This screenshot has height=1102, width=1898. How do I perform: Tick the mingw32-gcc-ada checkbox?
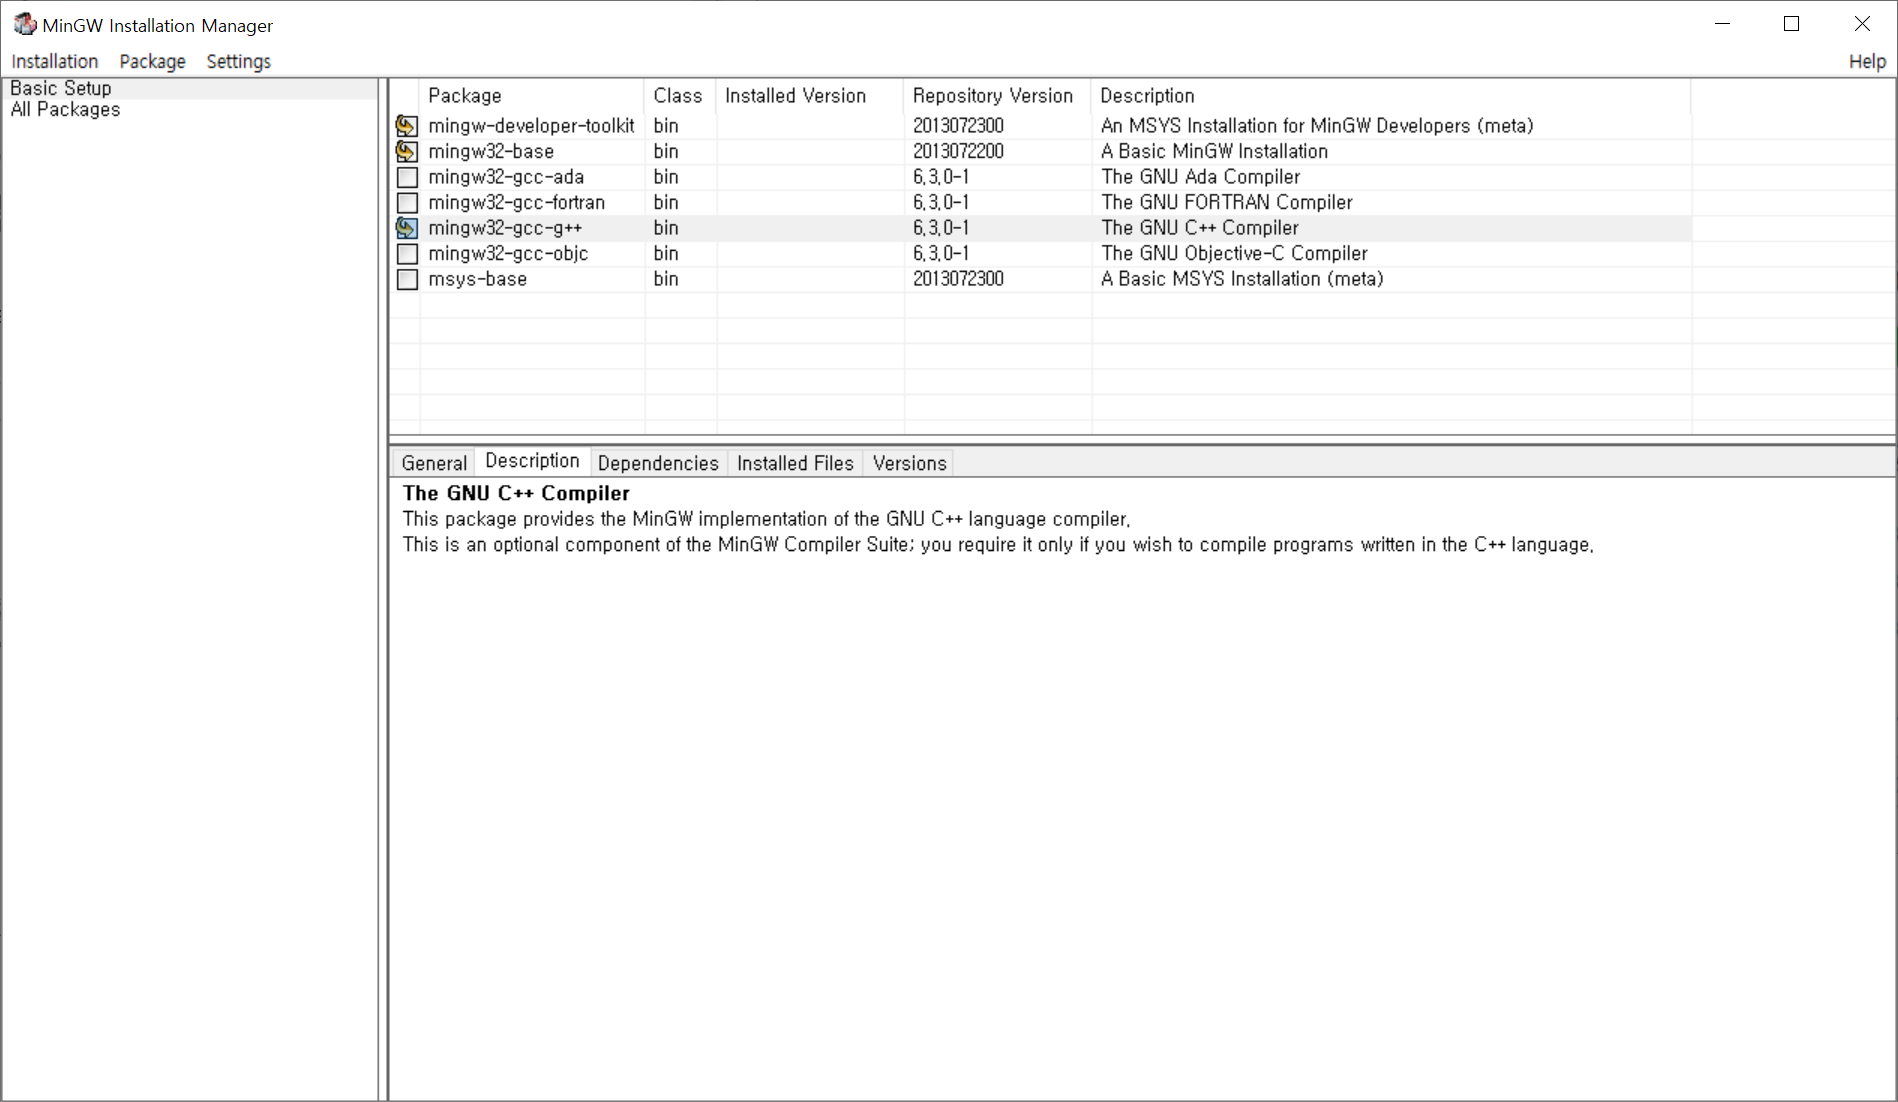click(407, 177)
